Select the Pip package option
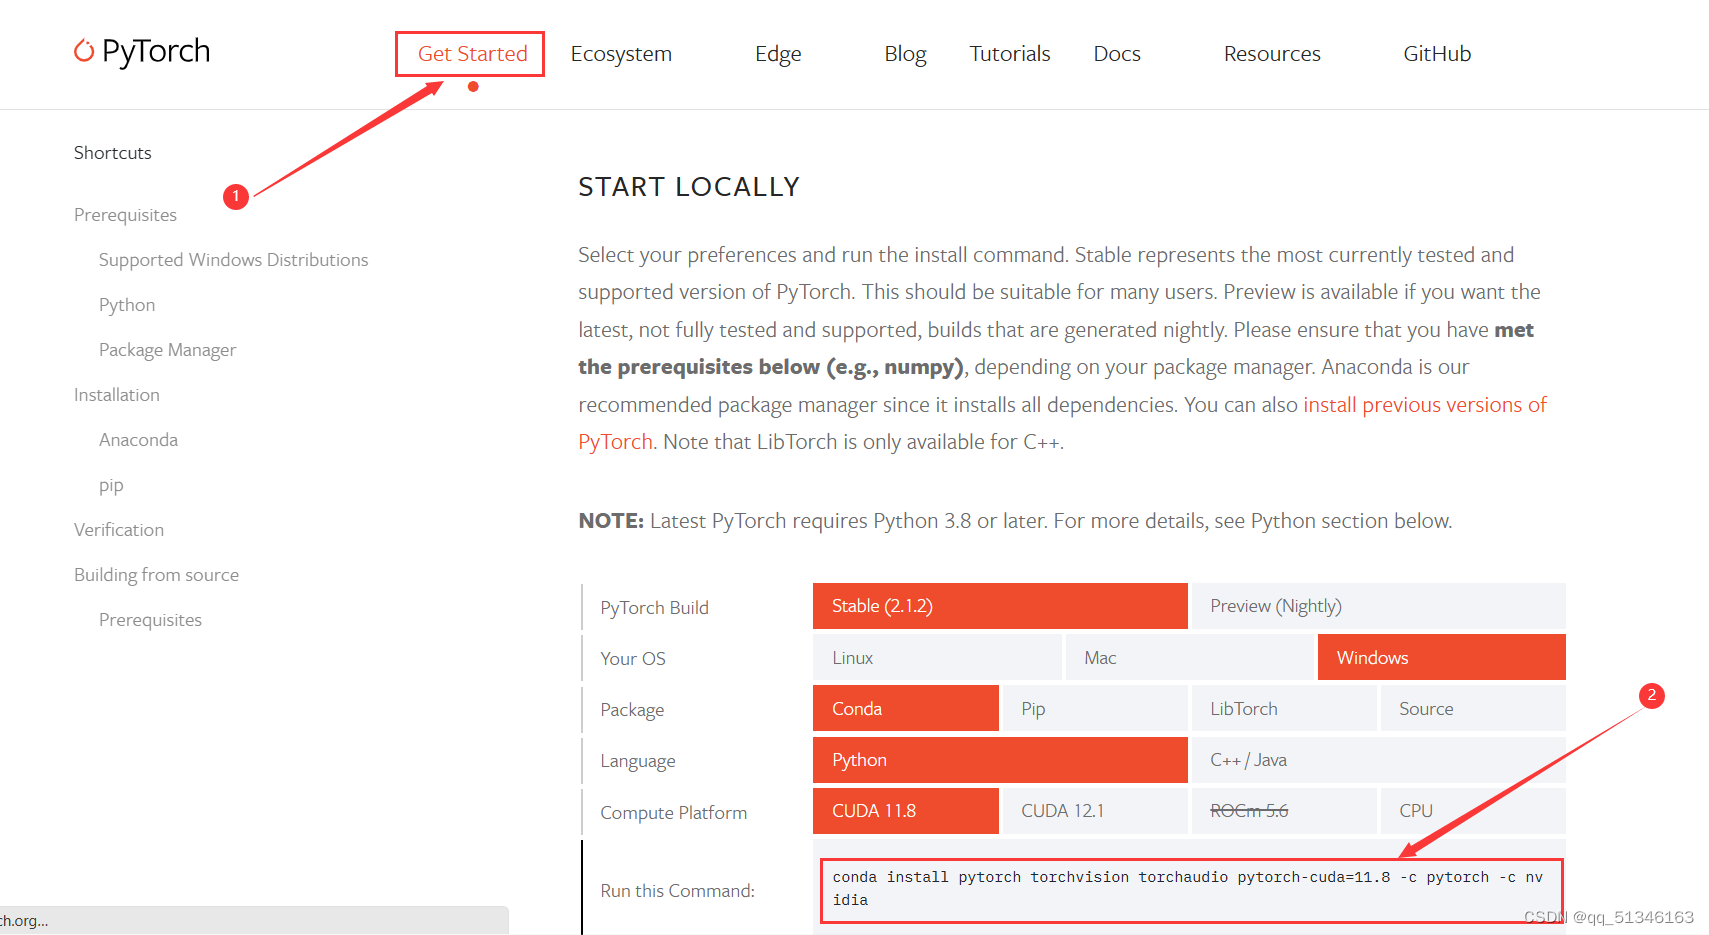This screenshot has width=1709, height=935. [1095, 708]
